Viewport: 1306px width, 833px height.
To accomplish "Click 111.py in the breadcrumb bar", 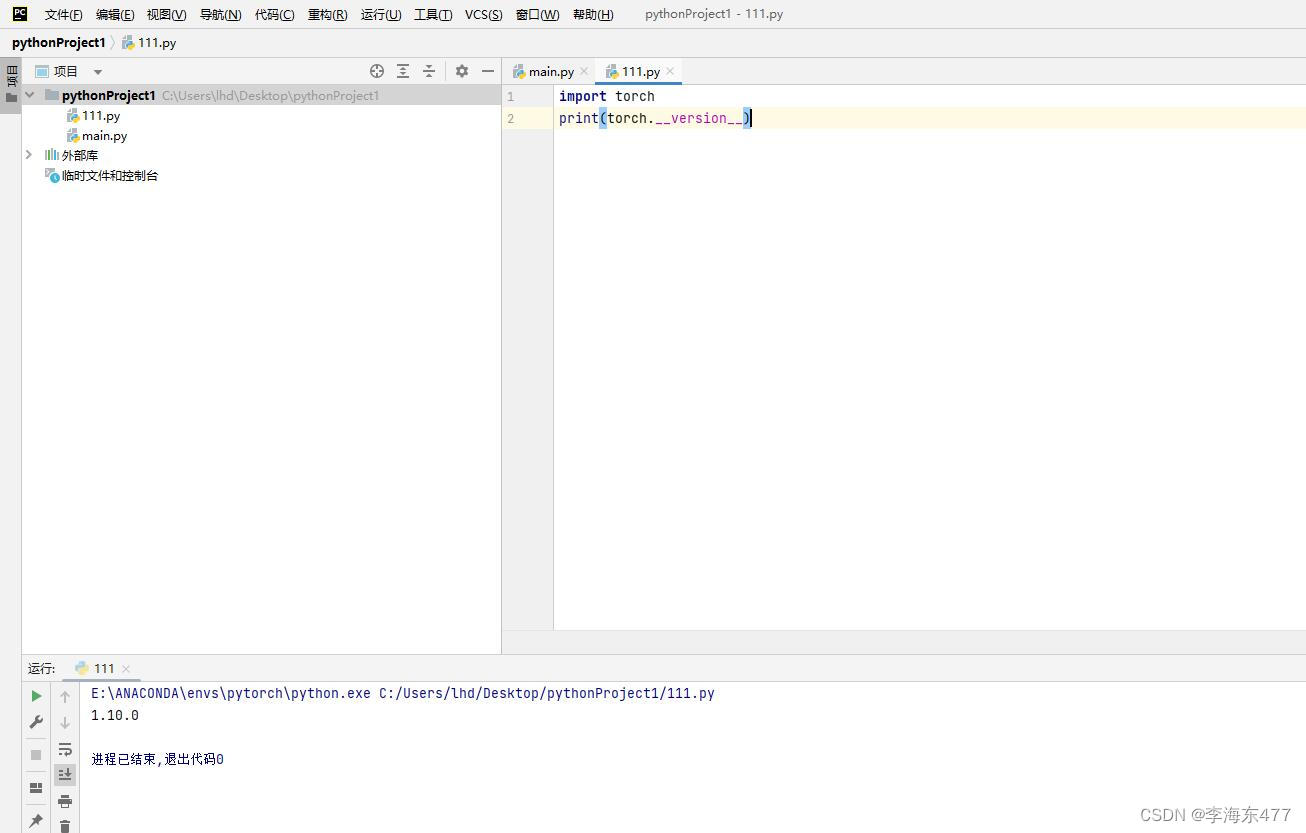I will (x=149, y=43).
